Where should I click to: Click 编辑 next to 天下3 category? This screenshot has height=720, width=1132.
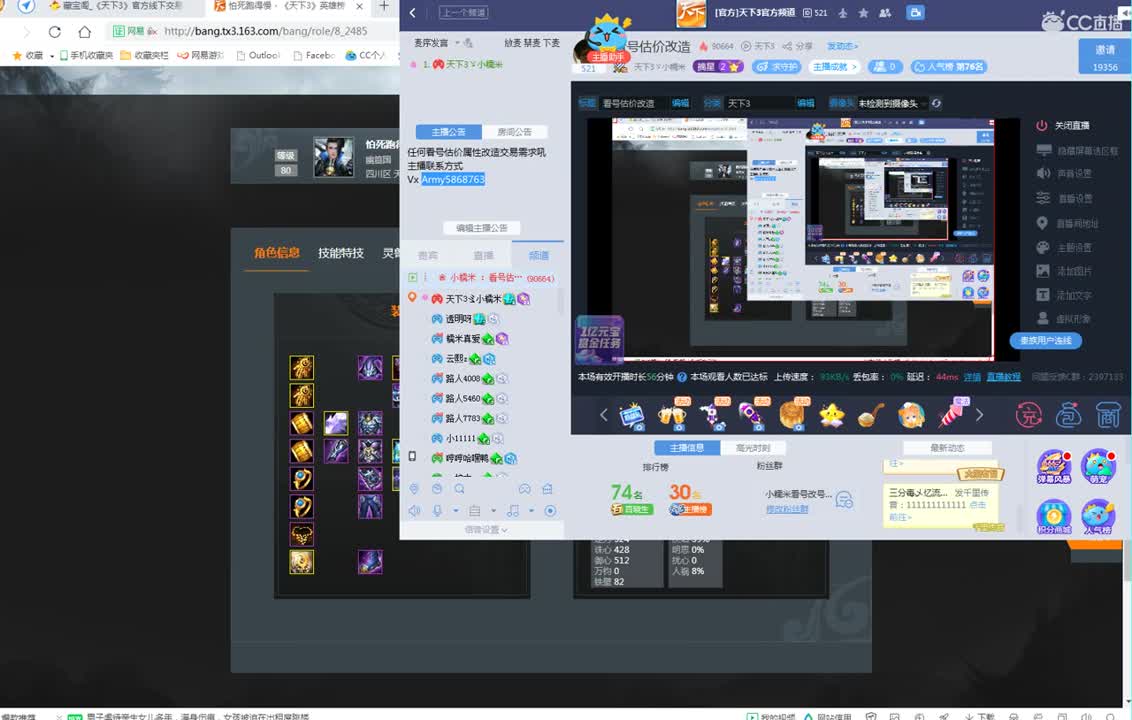coord(806,103)
